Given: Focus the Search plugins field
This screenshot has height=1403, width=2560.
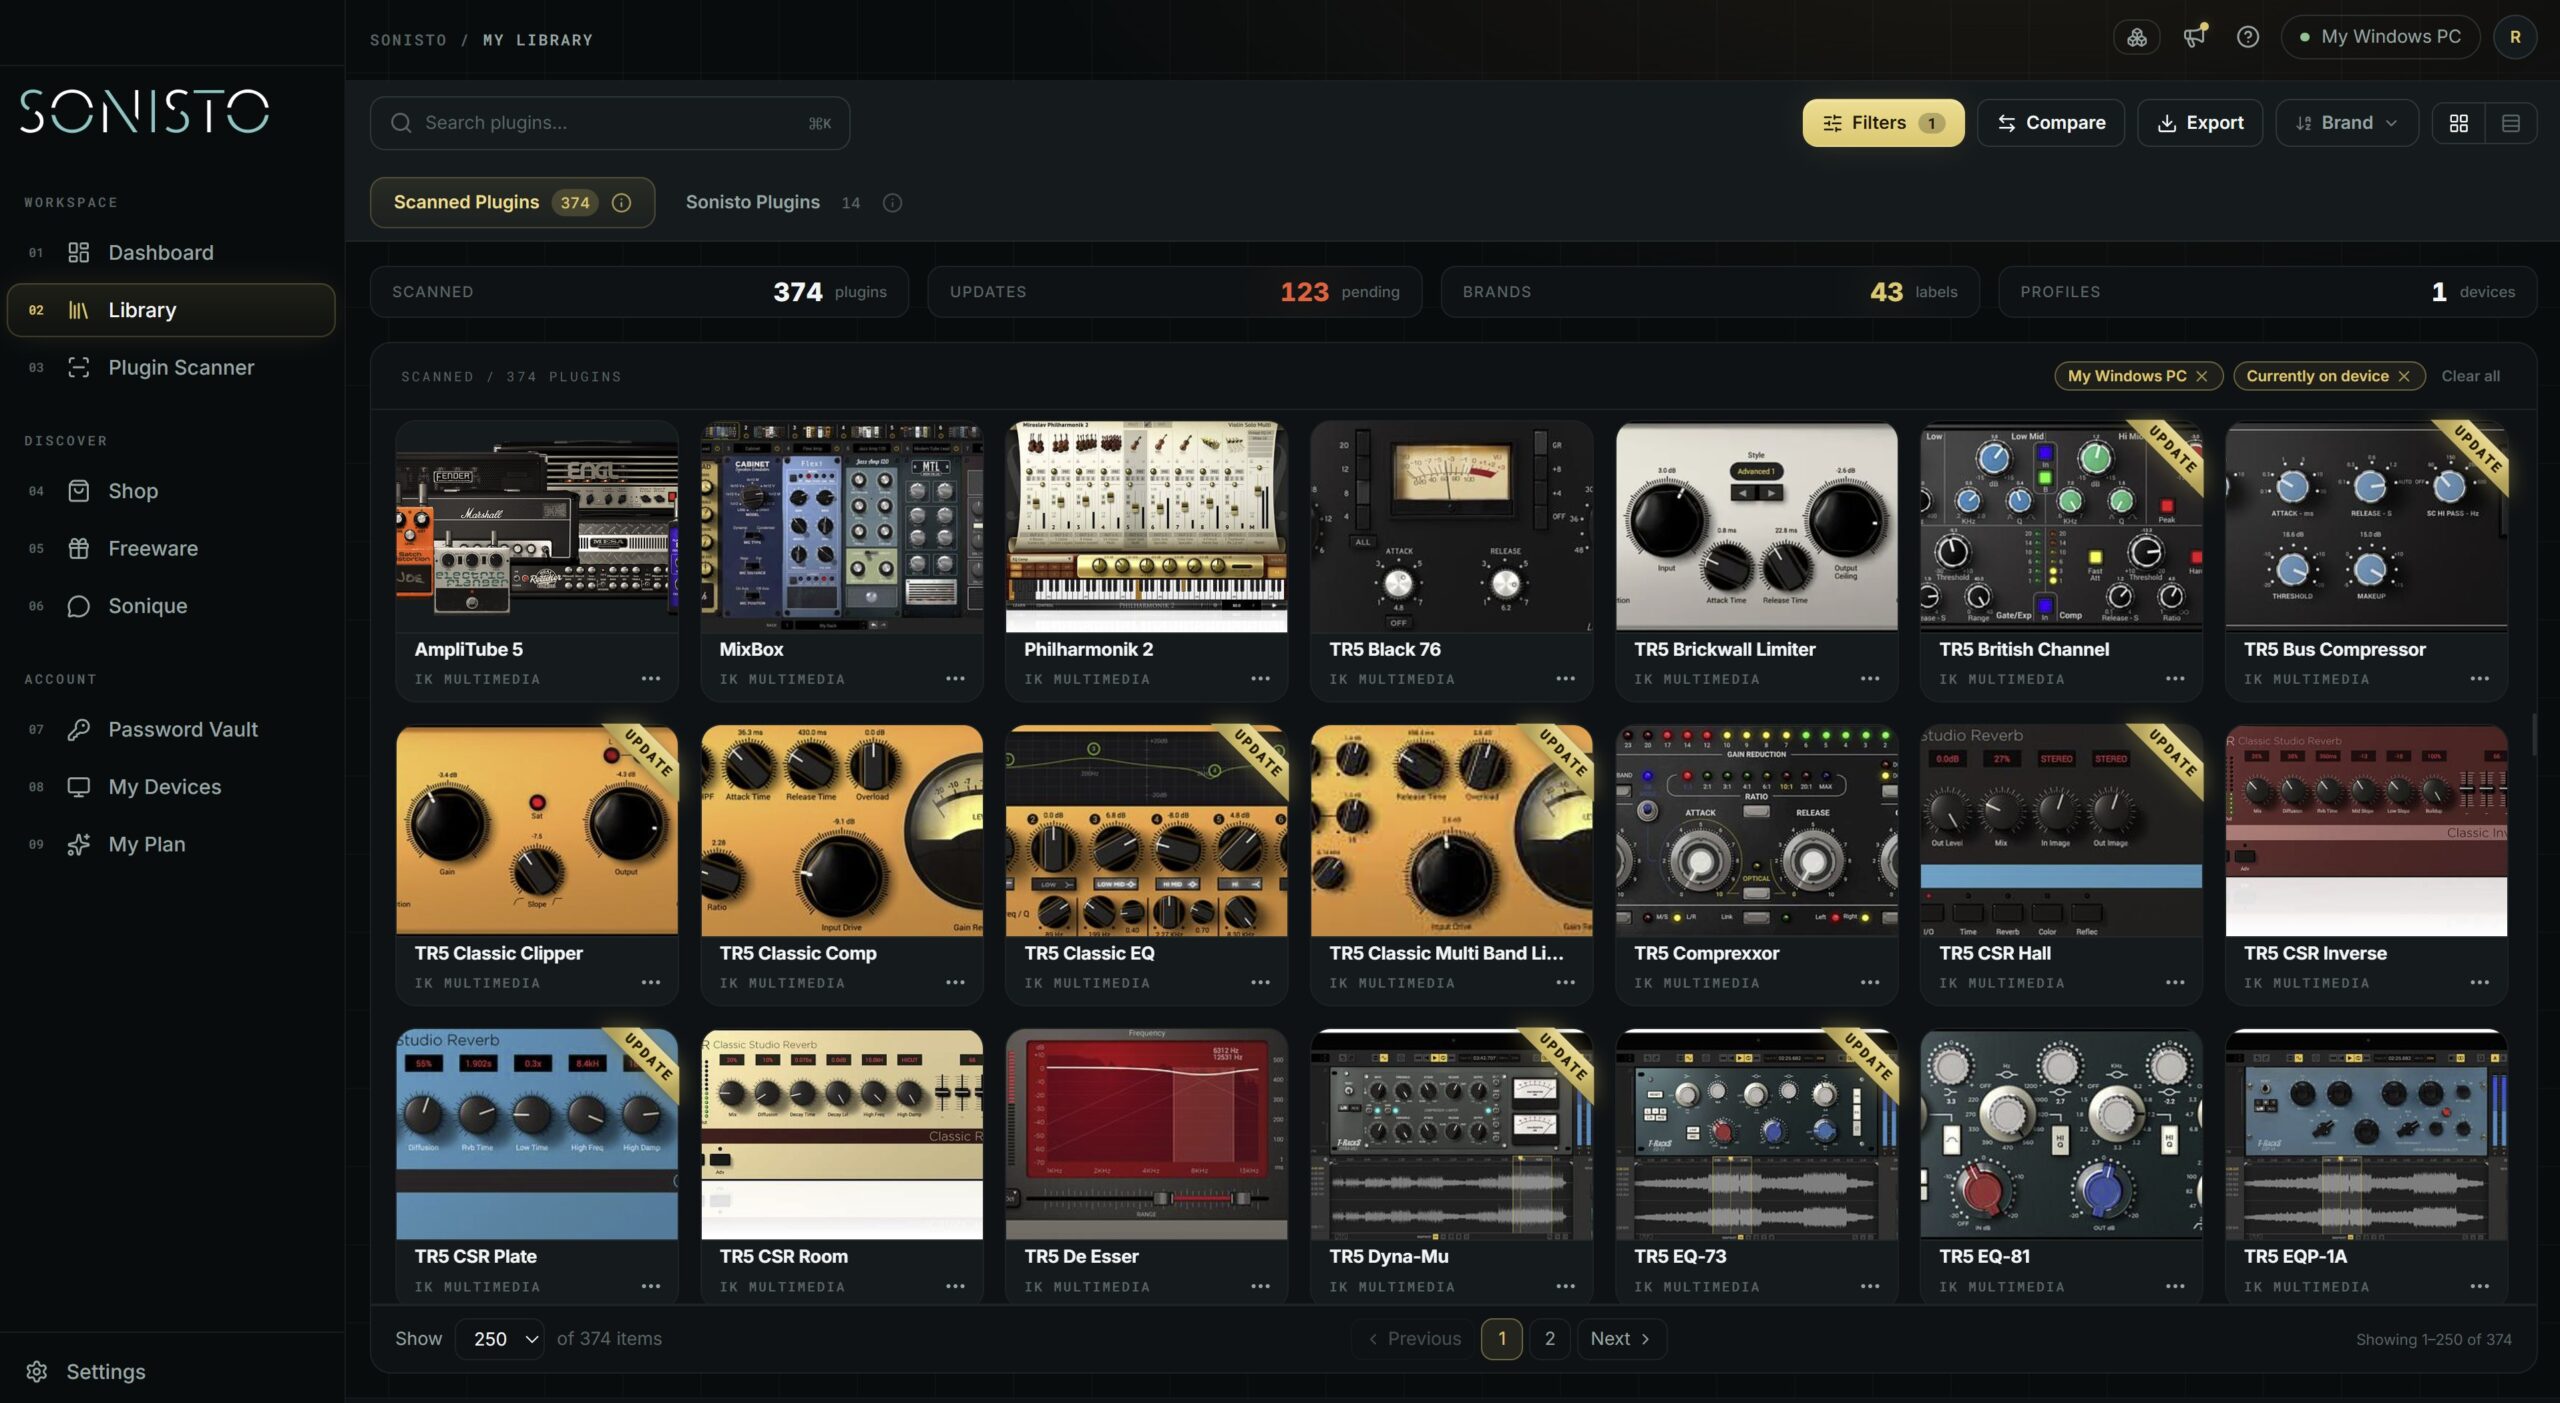Looking at the screenshot, I should [610, 123].
